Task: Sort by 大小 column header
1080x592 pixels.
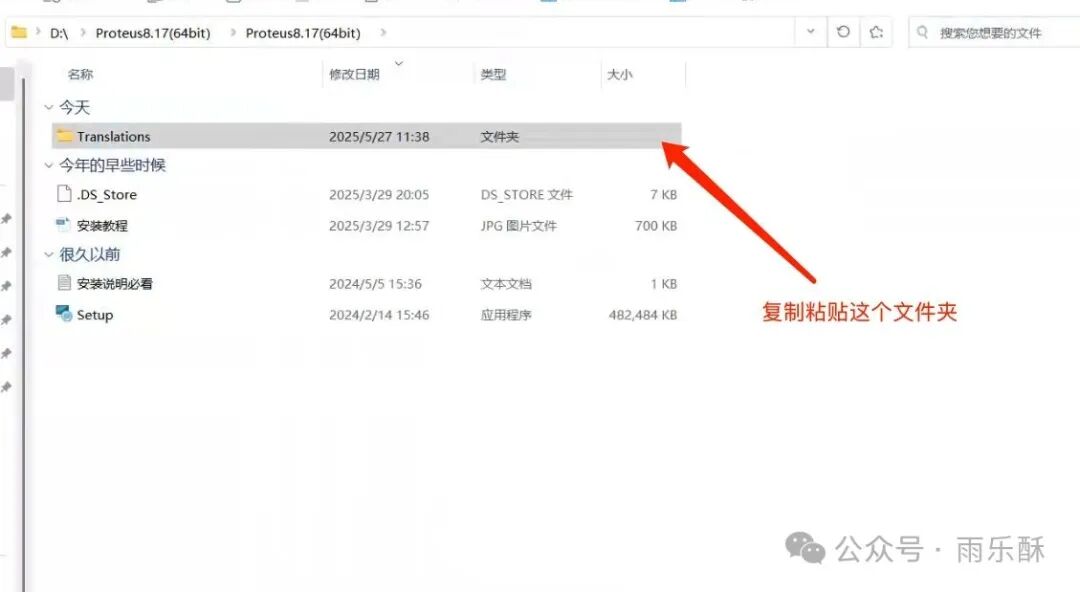Action: coord(619,75)
